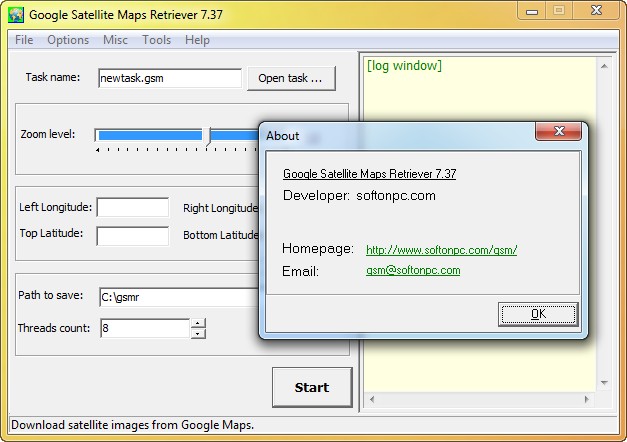Click the 'Right Longitude' label
This screenshot has width=627, height=442.
(x=221, y=208)
